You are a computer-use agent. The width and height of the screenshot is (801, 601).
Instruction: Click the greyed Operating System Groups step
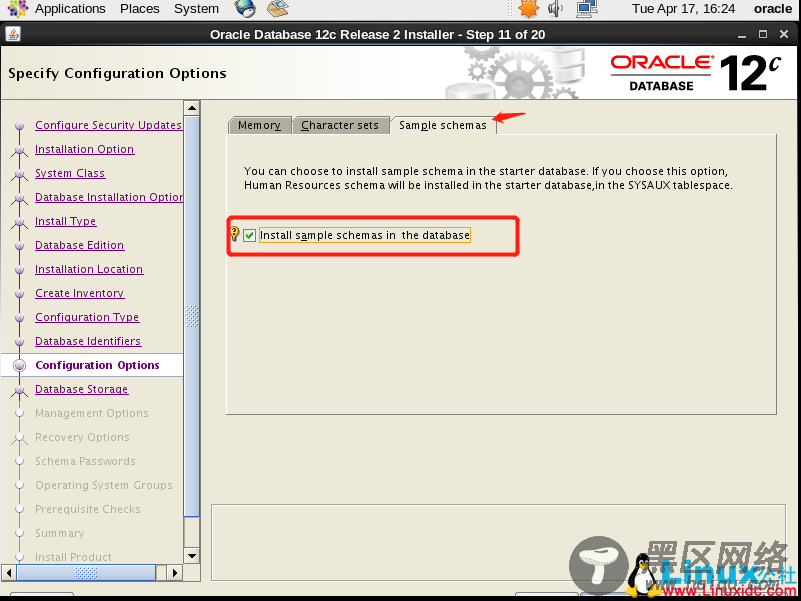[x=104, y=486]
